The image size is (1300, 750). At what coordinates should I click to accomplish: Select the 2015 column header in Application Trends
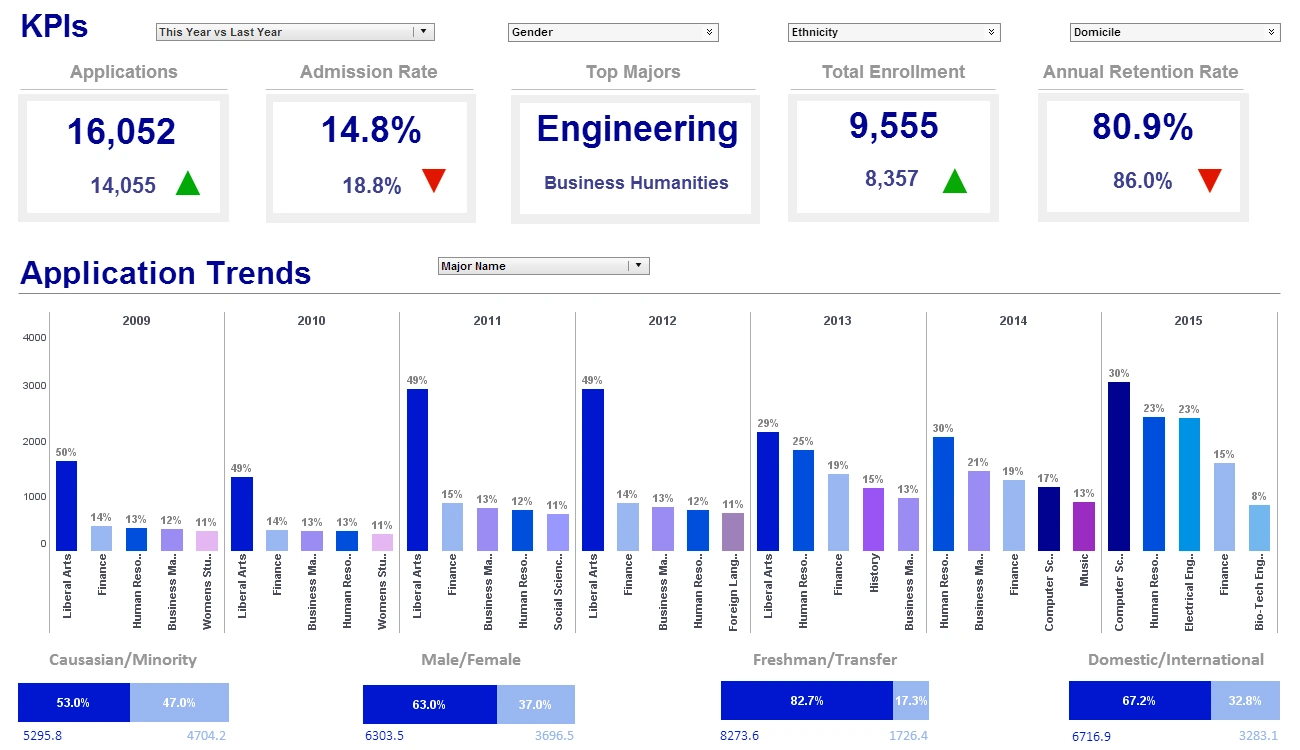click(1188, 320)
